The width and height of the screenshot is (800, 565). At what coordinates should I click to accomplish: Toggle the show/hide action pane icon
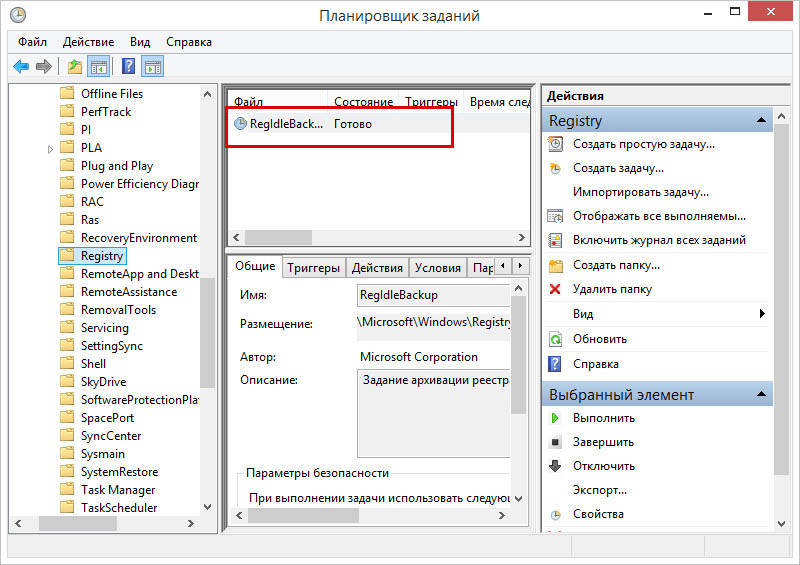(153, 66)
